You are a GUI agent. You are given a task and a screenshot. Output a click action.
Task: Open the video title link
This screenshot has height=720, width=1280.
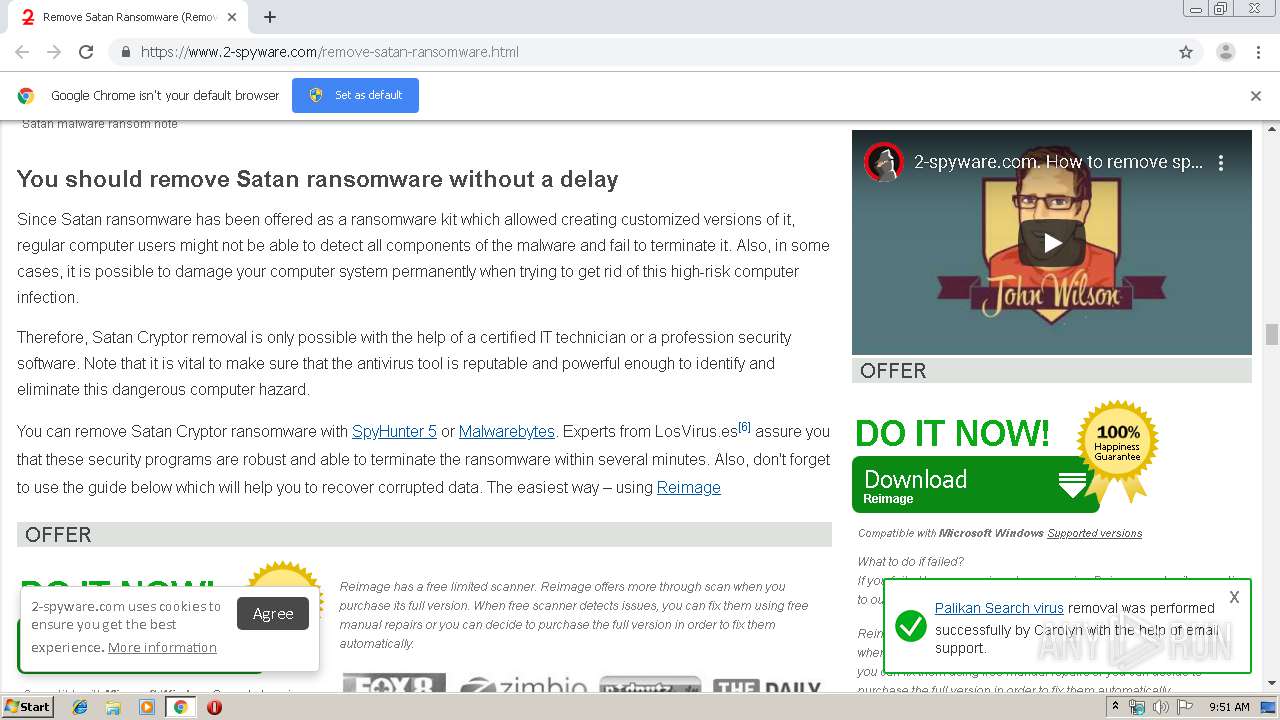[x=1058, y=162]
